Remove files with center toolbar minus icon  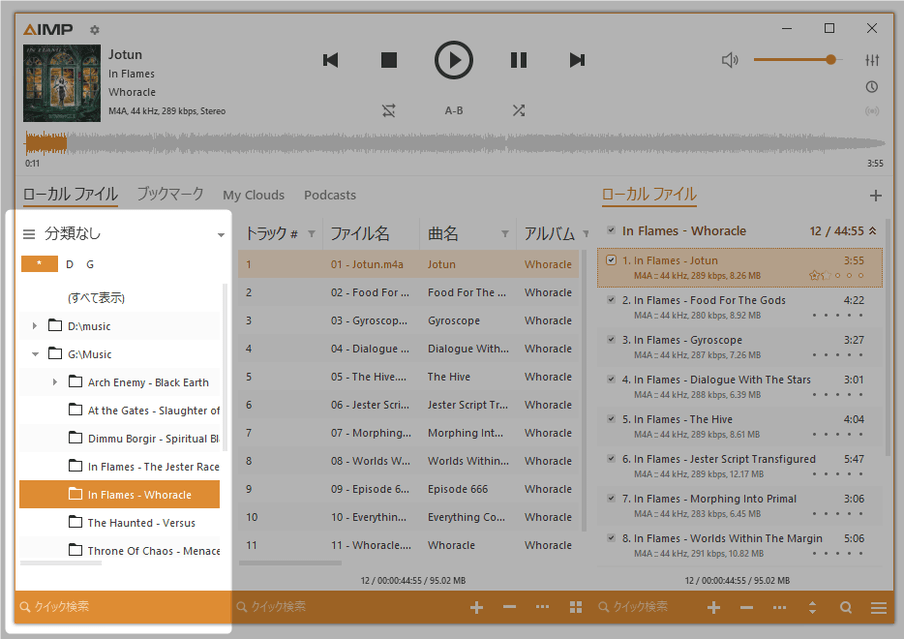click(x=509, y=607)
